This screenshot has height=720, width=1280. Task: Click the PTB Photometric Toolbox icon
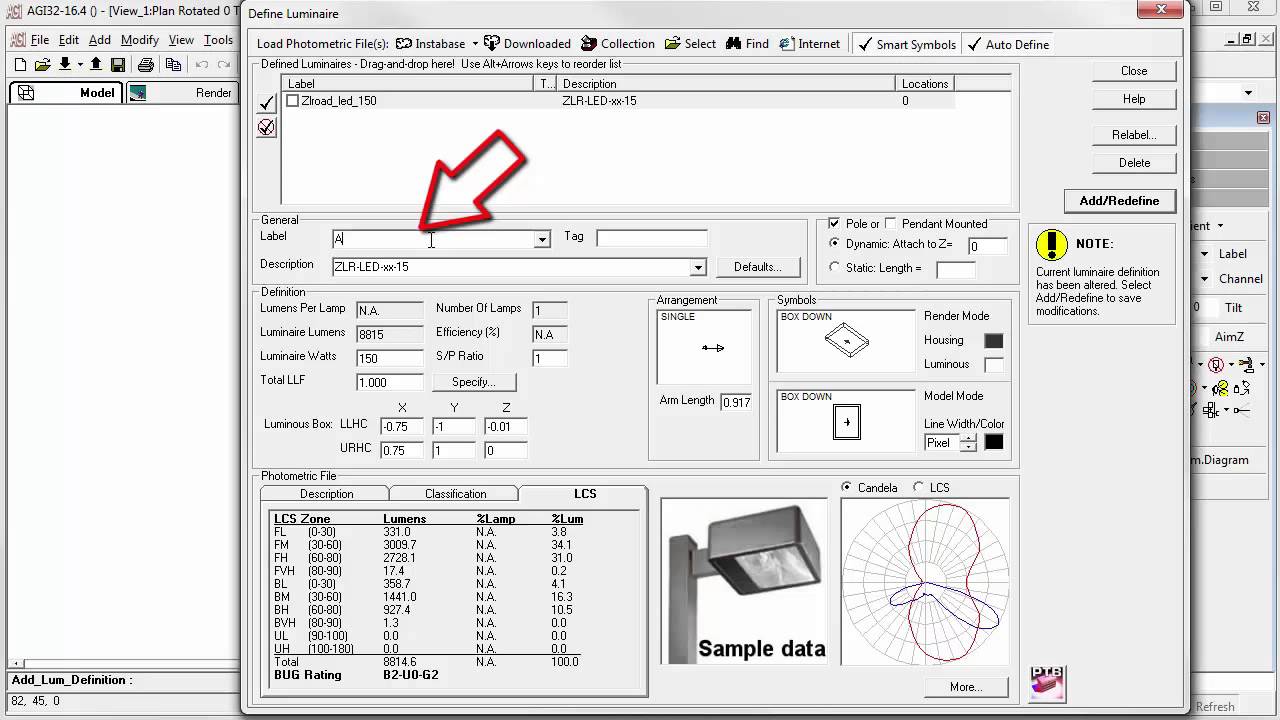[x=1047, y=684]
